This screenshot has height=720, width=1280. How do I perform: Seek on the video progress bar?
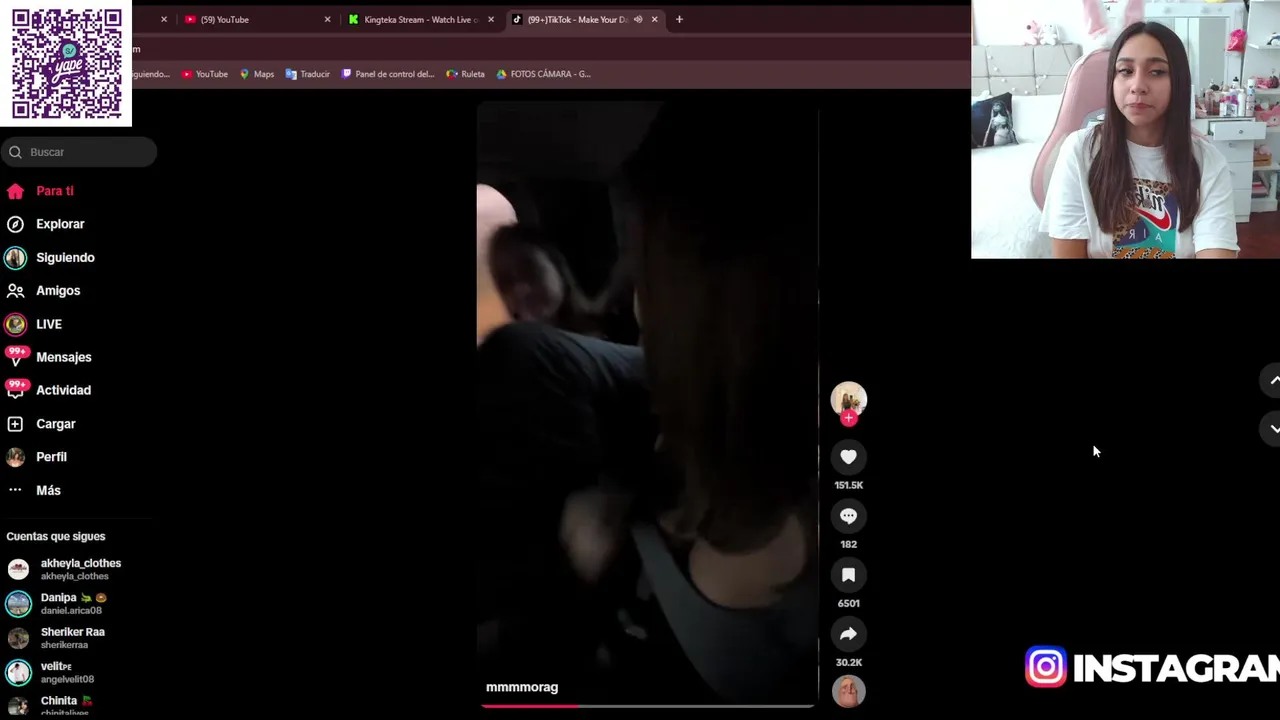click(x=647, y=706)
